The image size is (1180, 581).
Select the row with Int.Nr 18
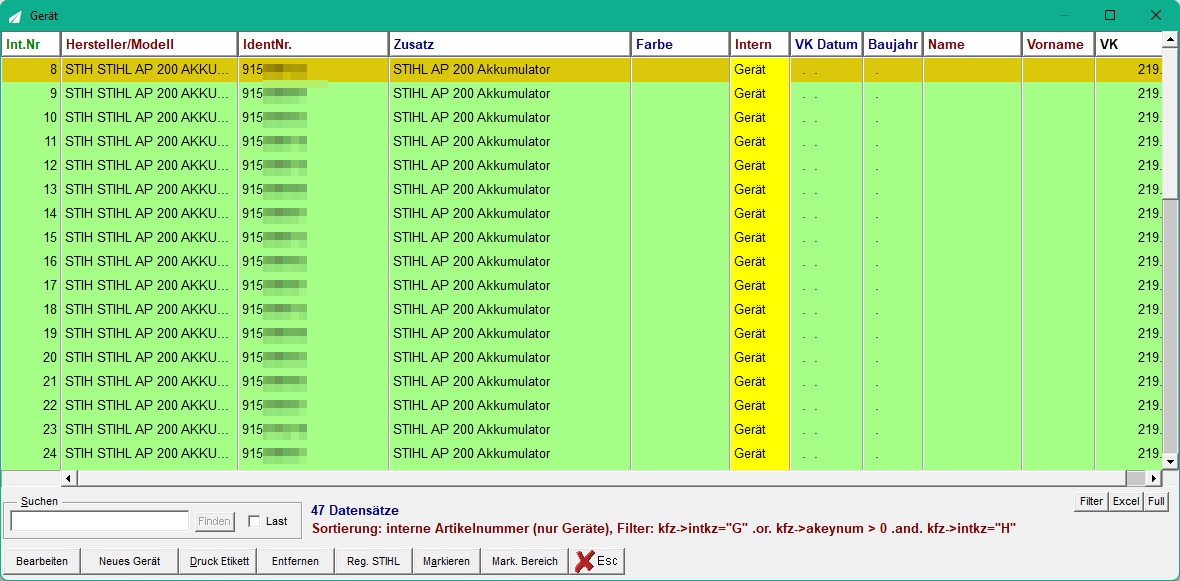pos(581,310)
